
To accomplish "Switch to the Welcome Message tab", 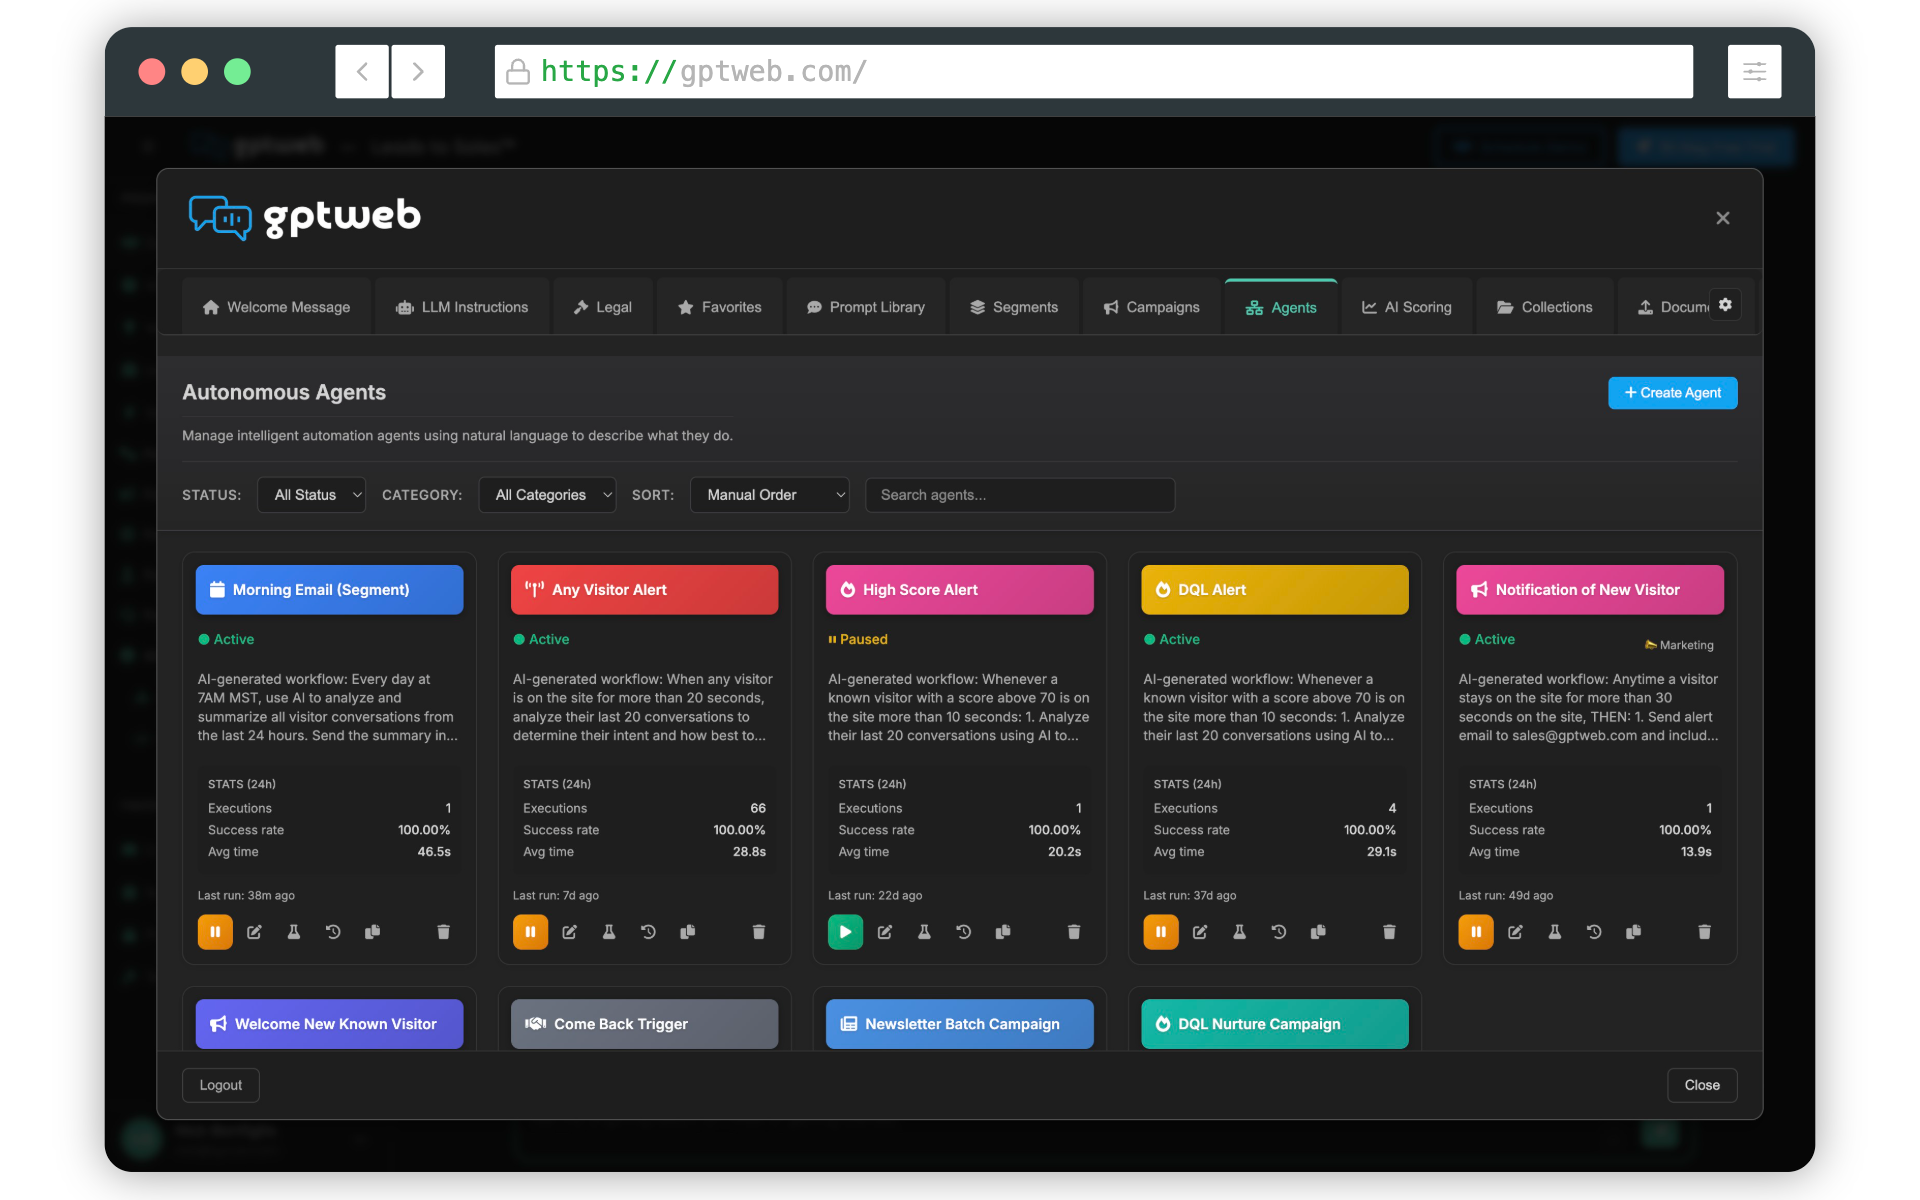I will pyautogui.click(x=276, y=307).
